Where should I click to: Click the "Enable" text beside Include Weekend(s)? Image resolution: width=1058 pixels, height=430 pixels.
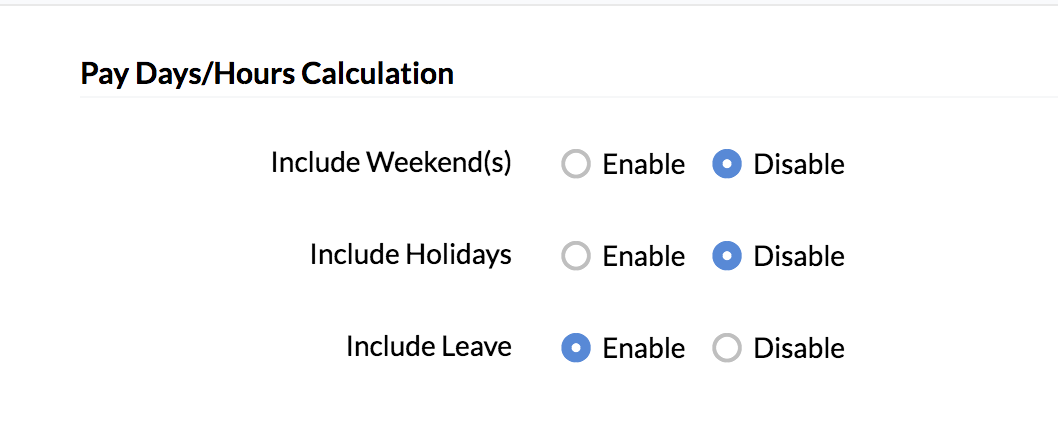coord(643,164)
